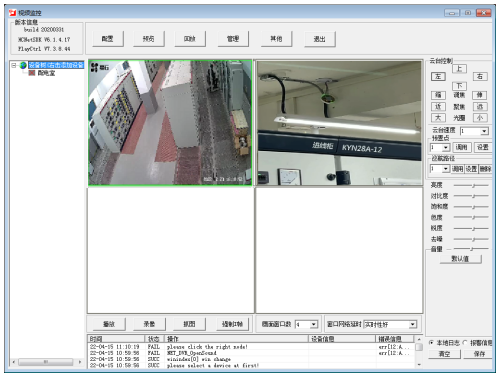This screenshot has width=499, height=379.
Task: Collapse the device tree root node
Action: tap(14, 65)
